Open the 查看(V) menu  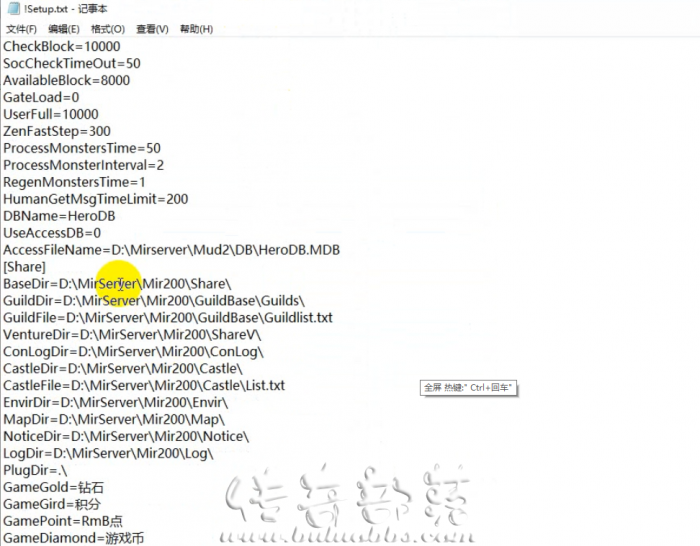click(152, 29)
